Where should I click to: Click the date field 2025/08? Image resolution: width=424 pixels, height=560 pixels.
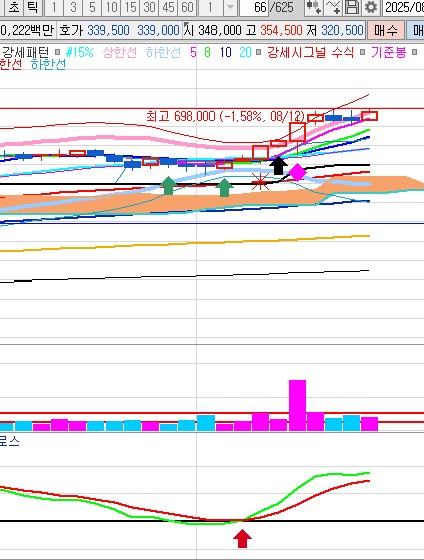[x=403, y=7]
